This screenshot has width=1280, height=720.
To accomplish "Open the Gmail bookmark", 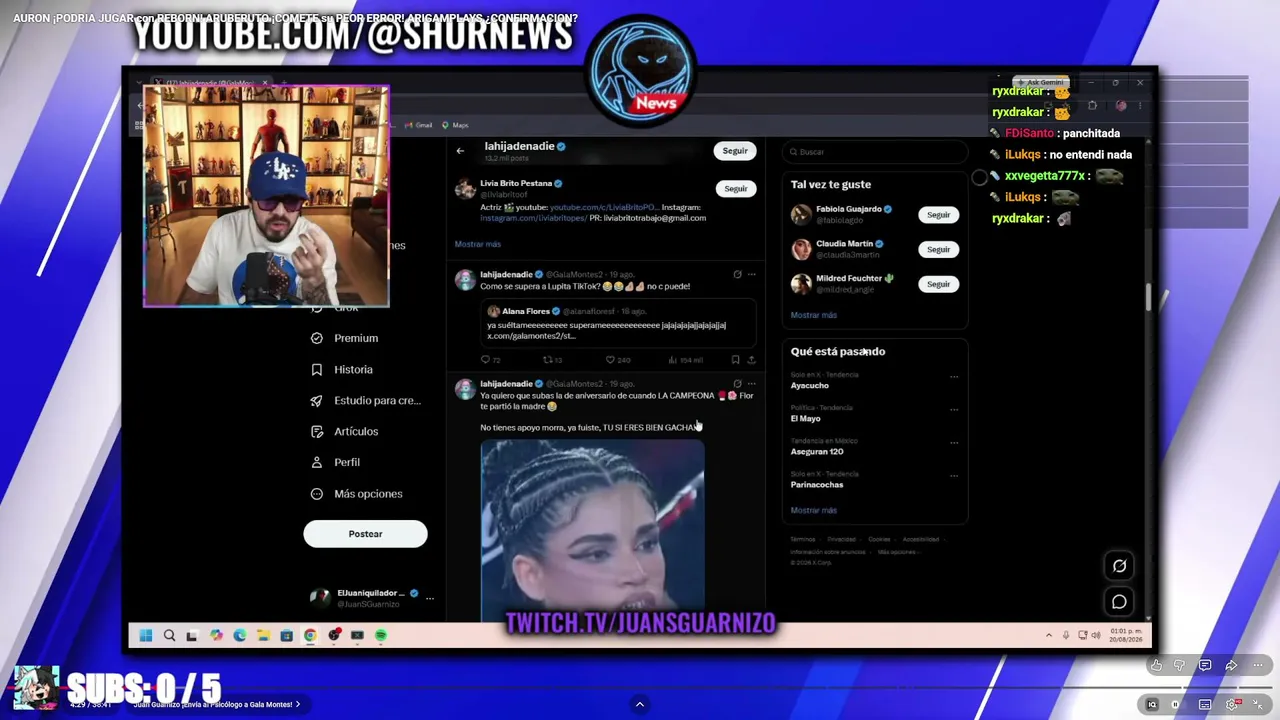I will click(418, 125).
